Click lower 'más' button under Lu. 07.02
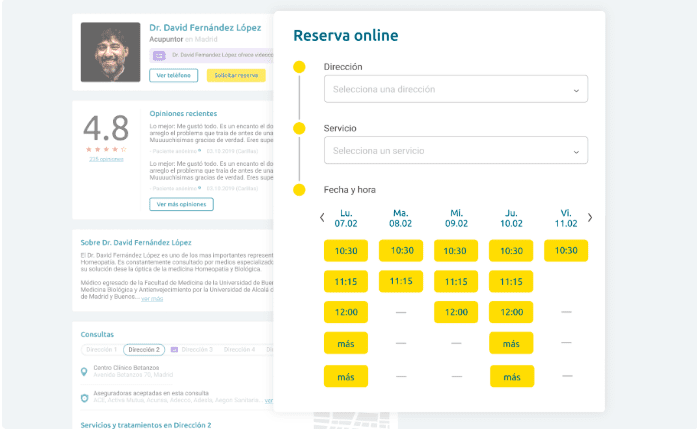Image resolution: width=697 pixels, height=430 pixels. 346,377
